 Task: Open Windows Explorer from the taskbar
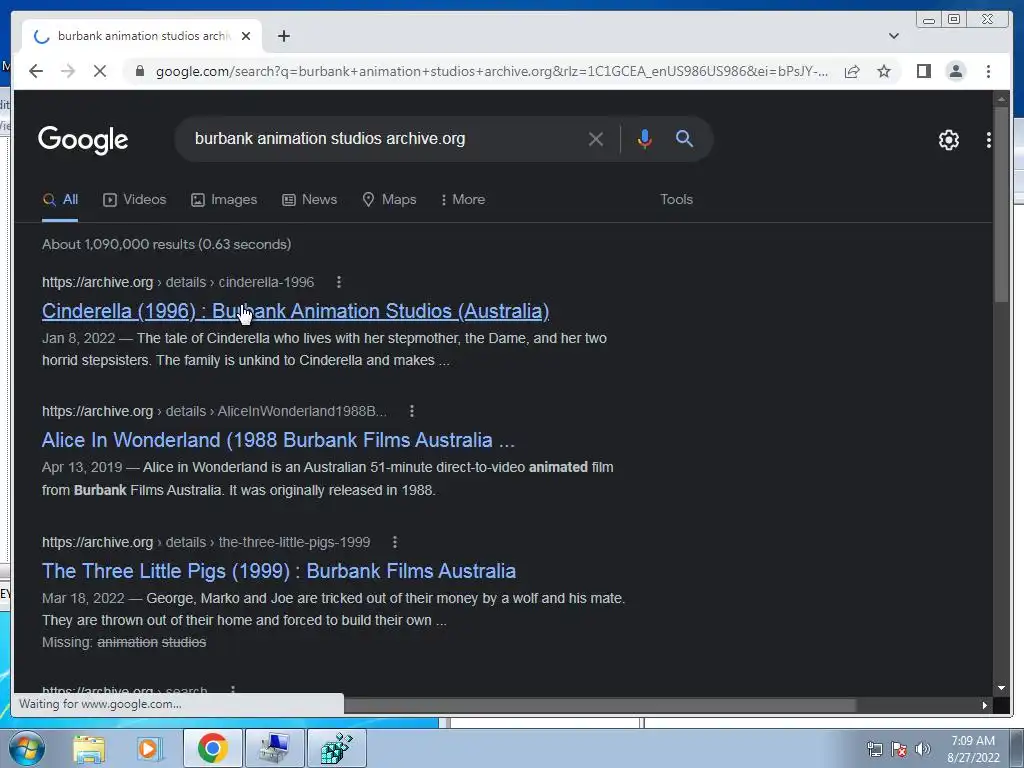coord(89,748)
